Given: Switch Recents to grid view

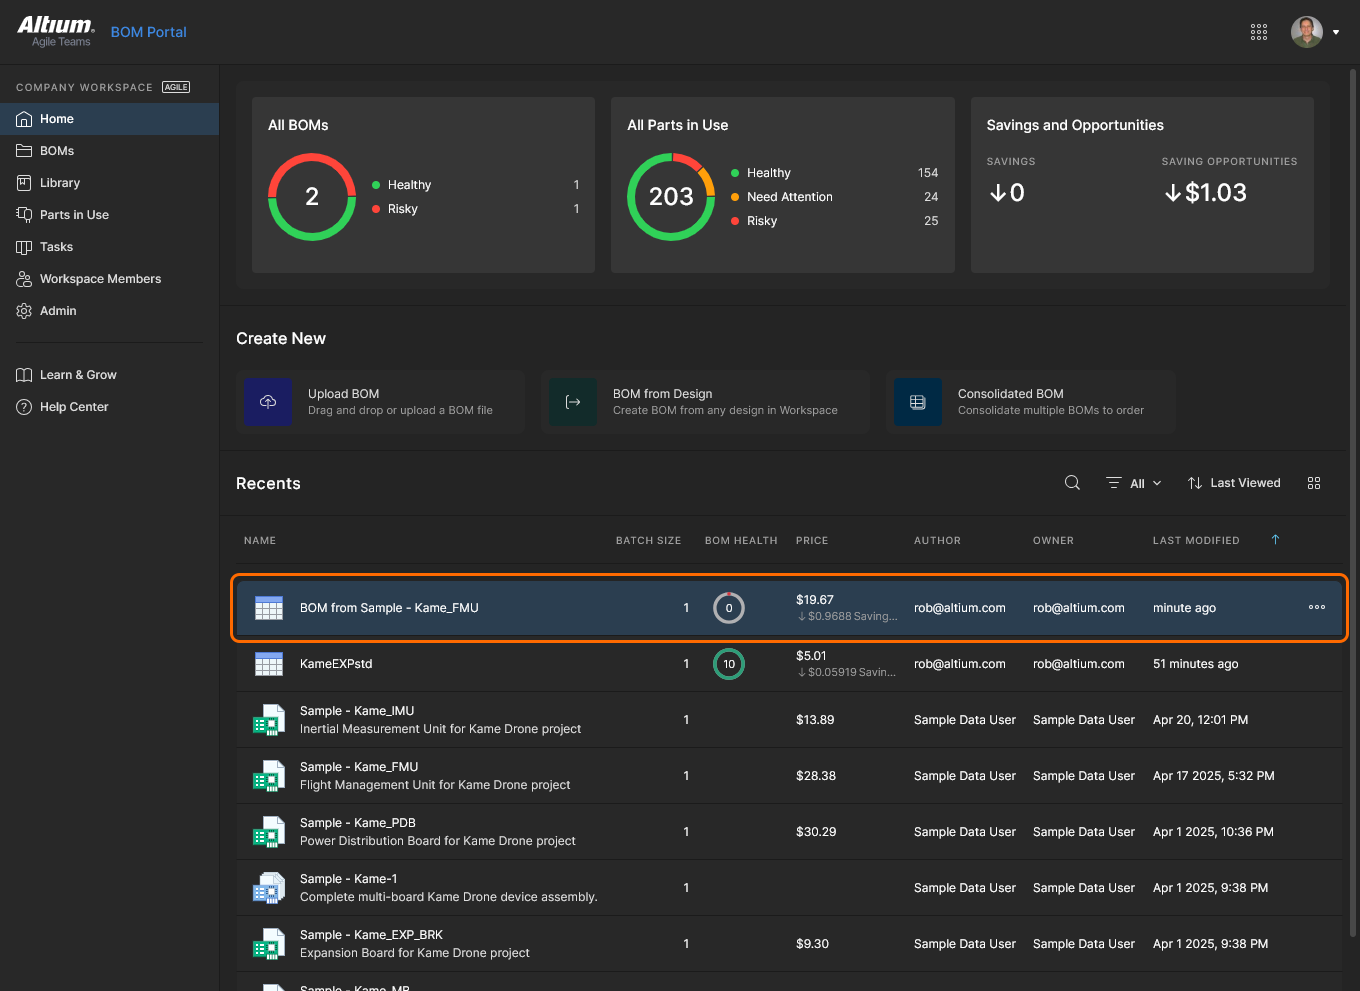Looking at the screenshot, I should pyautogui.click(x=1314, y=483).
